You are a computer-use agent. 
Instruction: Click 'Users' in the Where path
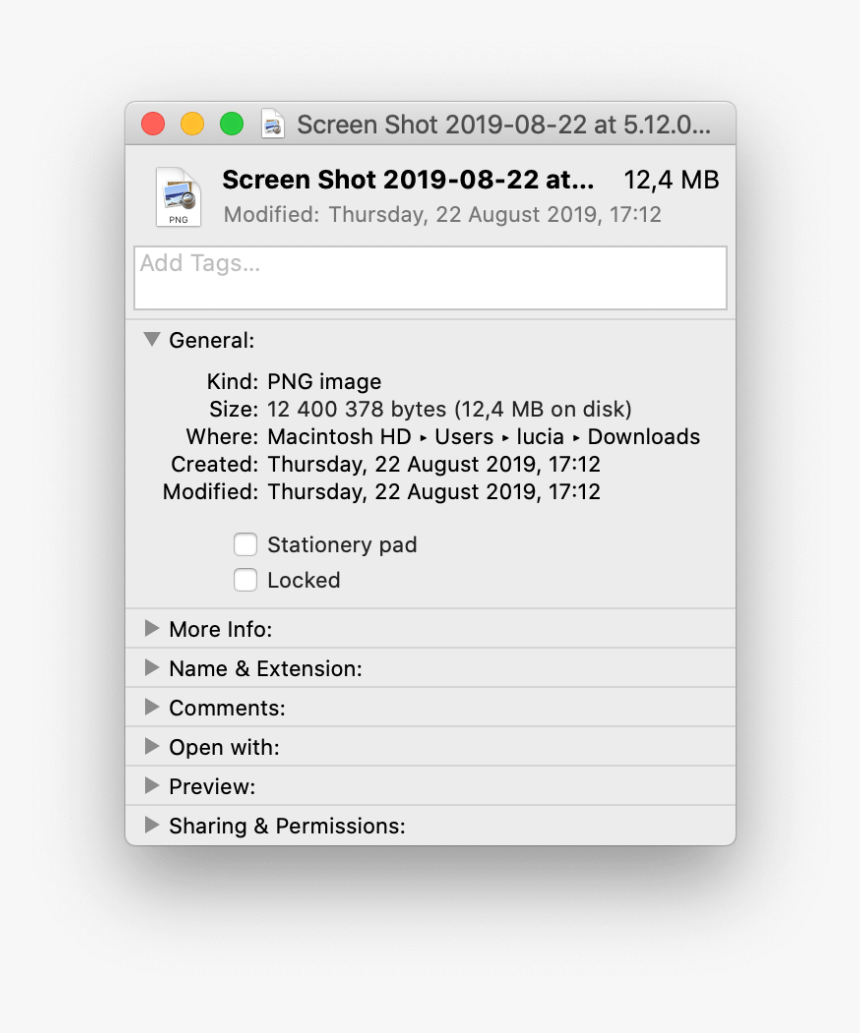click(x=464, y=437)
